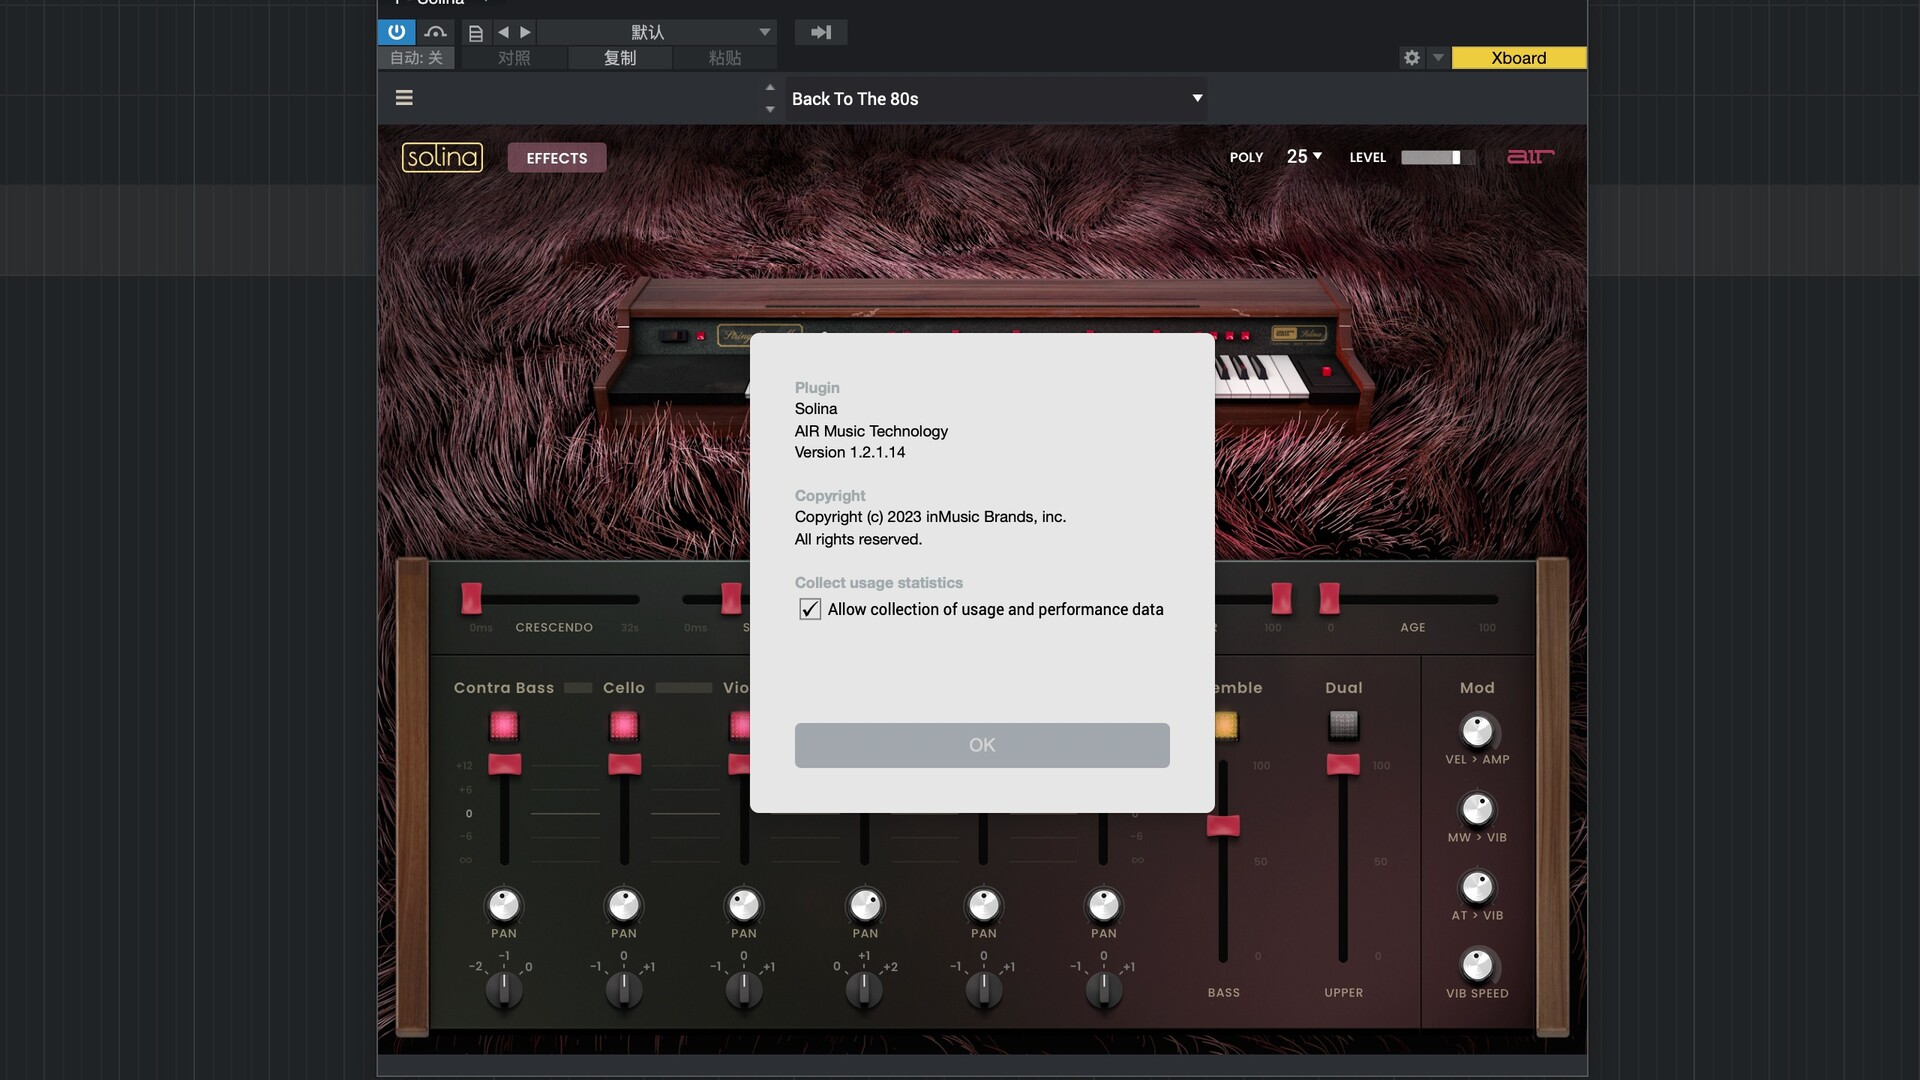Image resolution: width=1920 pixels, height=1080 pixels.
Task: Open the POLY 25 voices dropdown
Action: (1304, 157)
